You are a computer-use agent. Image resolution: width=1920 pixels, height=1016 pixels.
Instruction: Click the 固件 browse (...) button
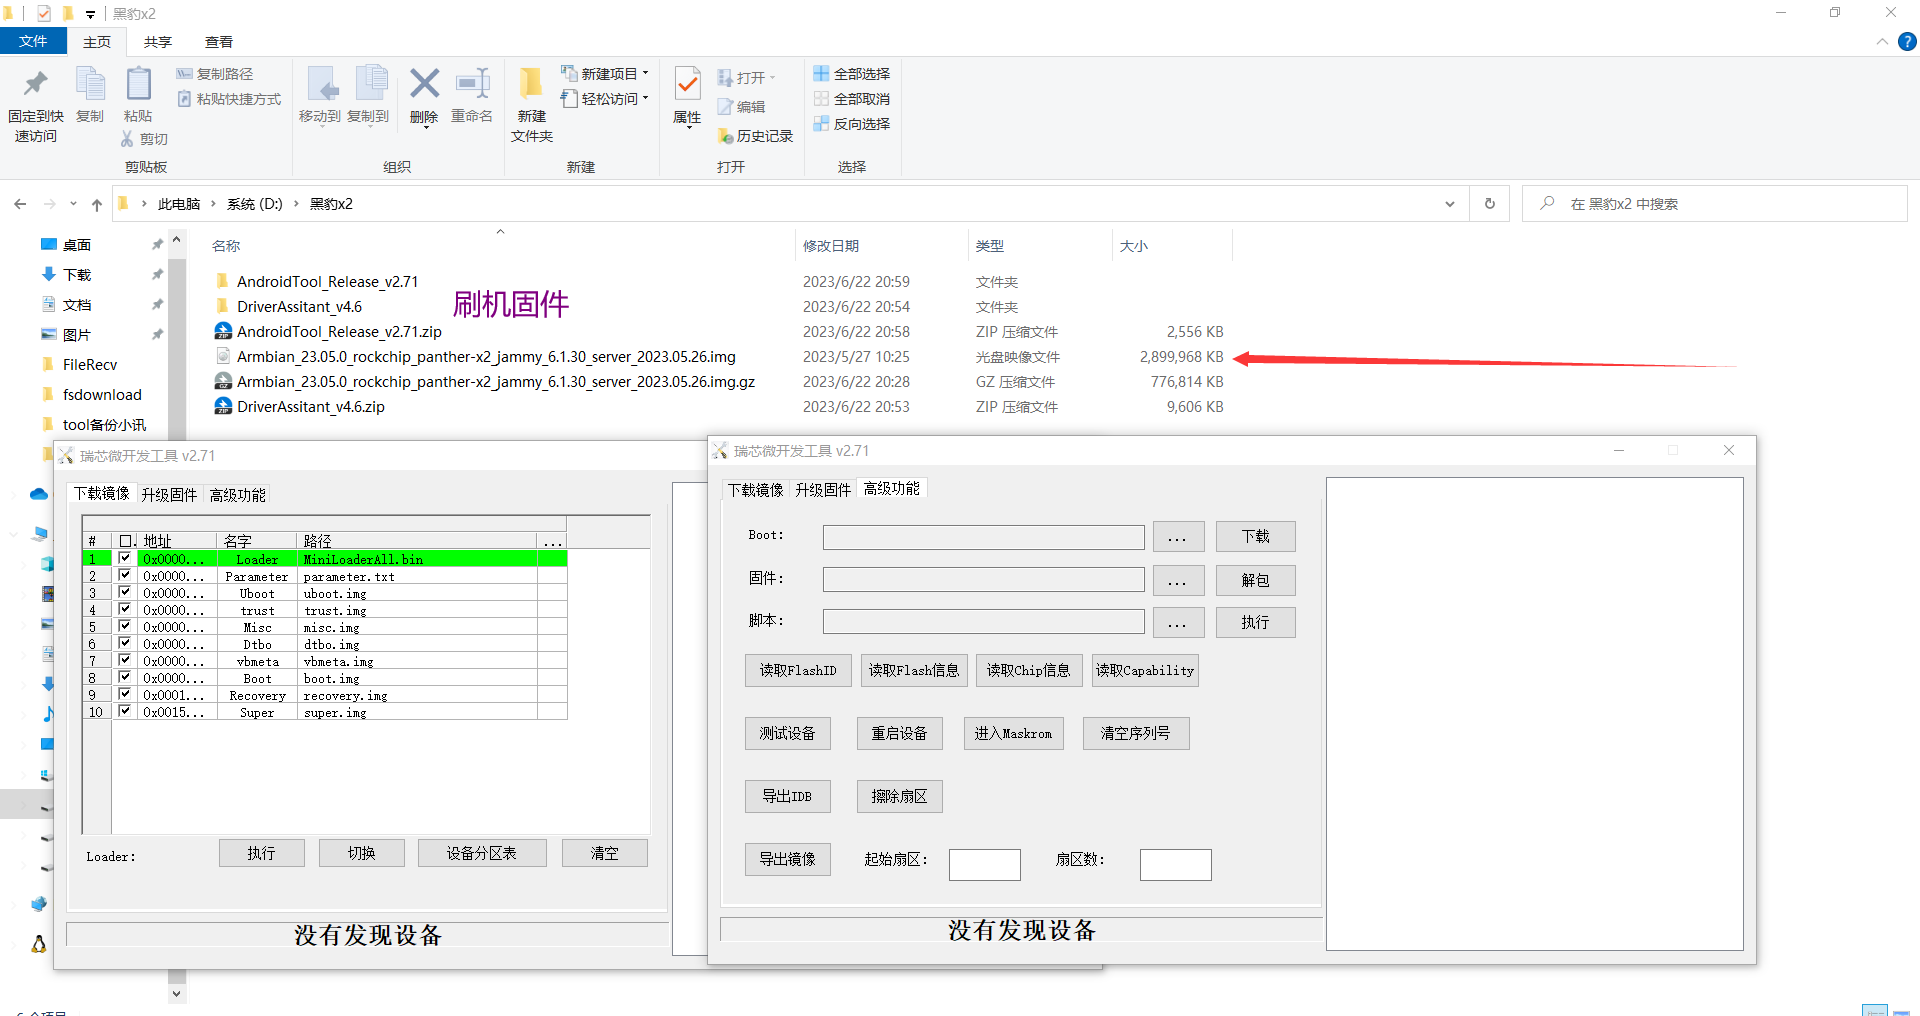point(1178,580)
